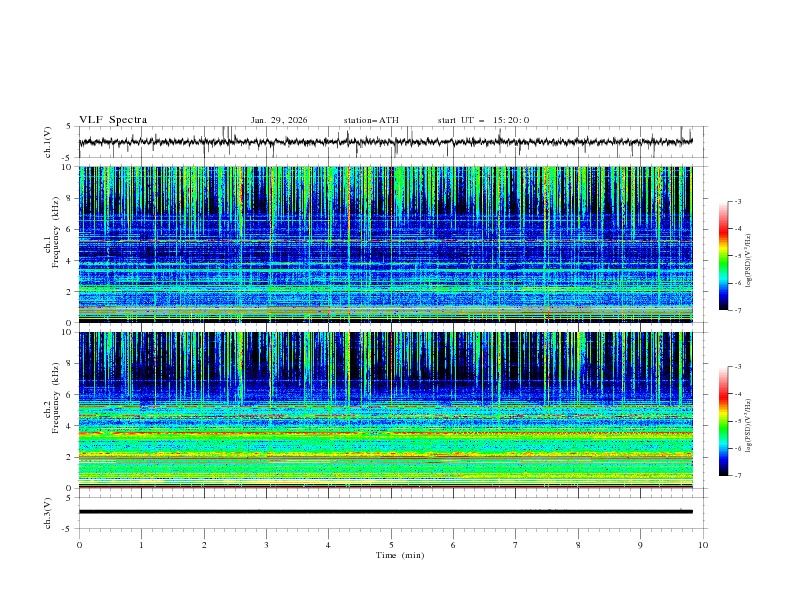
Task: Click the 5 minute tick on time axis
Action: pyautogui.click(x=391, y=545)
